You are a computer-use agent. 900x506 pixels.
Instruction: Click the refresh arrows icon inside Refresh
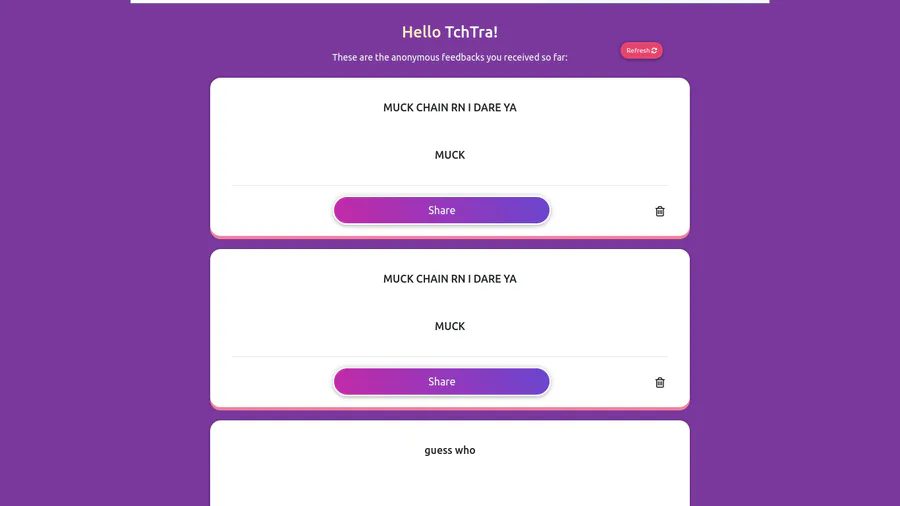pyautogui.click(x=654, y=50)
